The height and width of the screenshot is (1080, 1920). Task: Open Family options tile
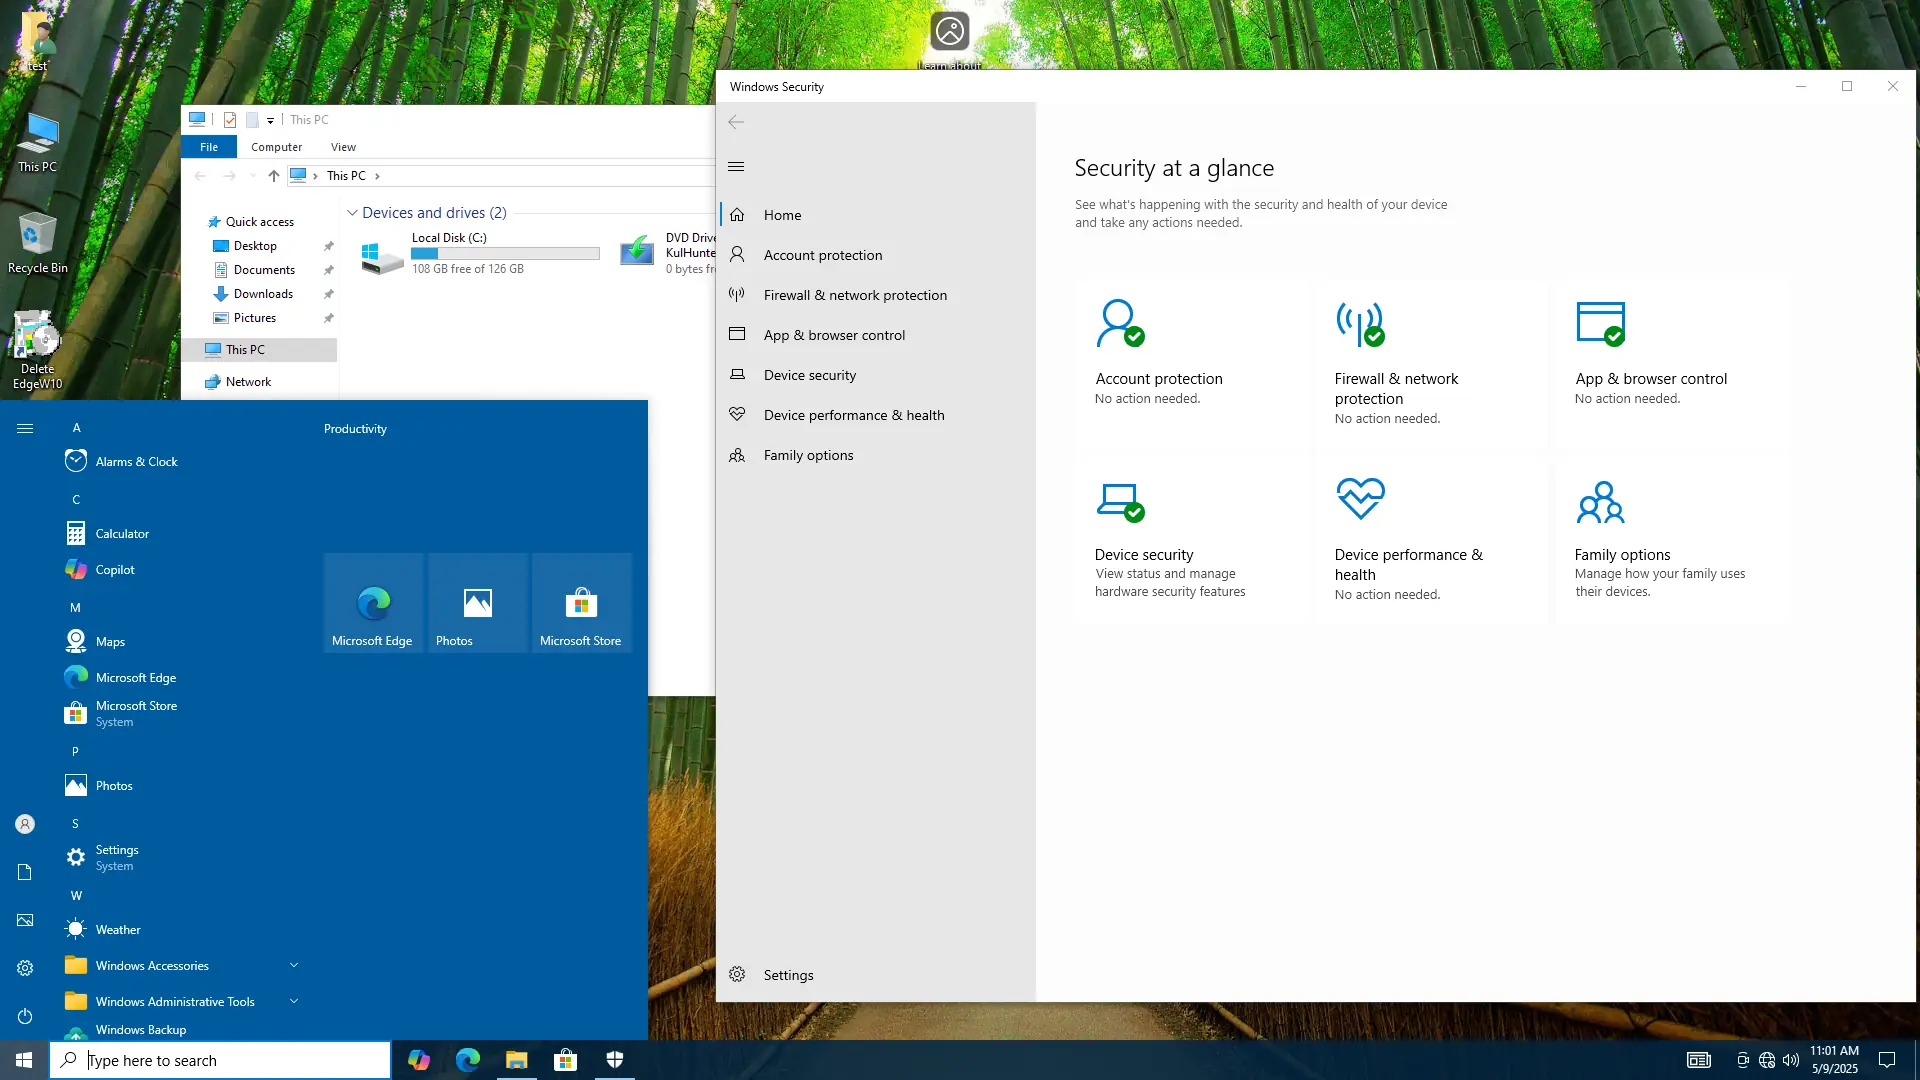(1622, 555)
